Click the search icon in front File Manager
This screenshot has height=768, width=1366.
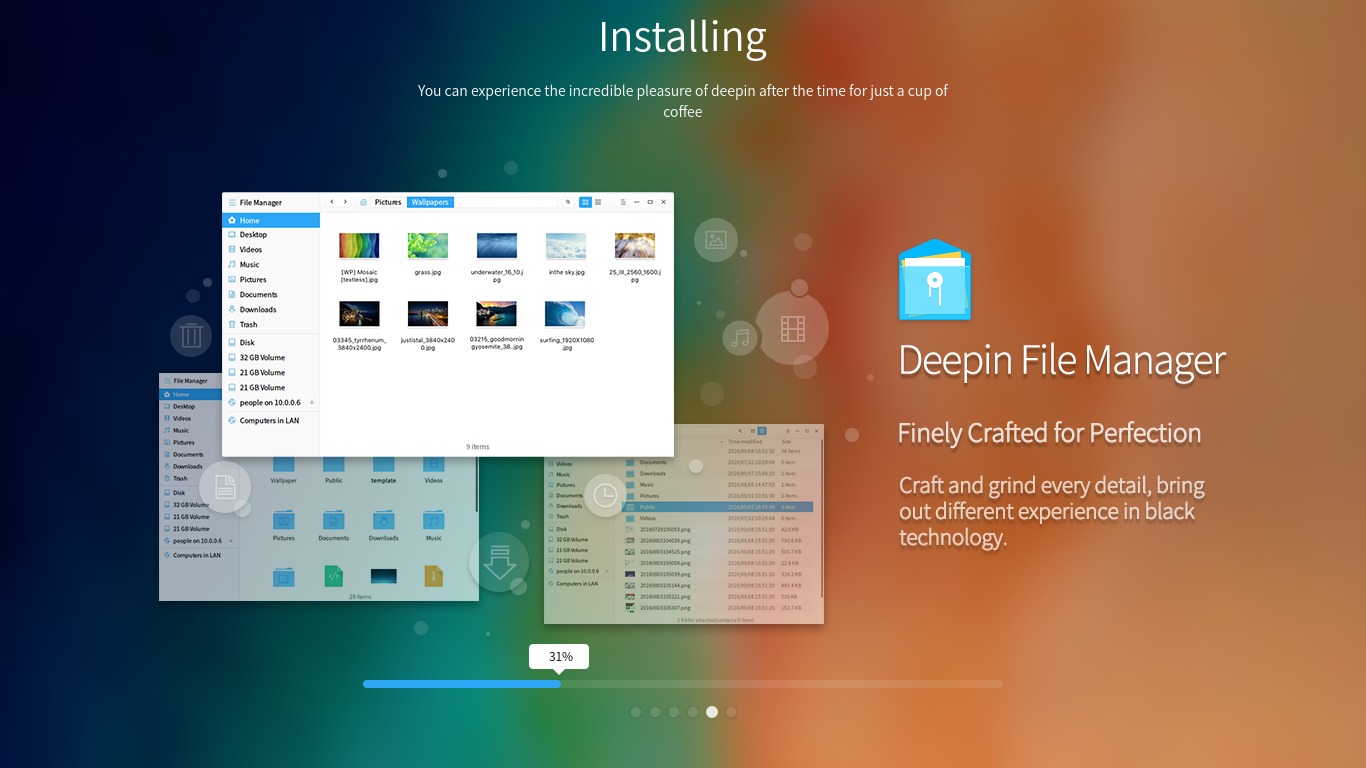point(568,202)
